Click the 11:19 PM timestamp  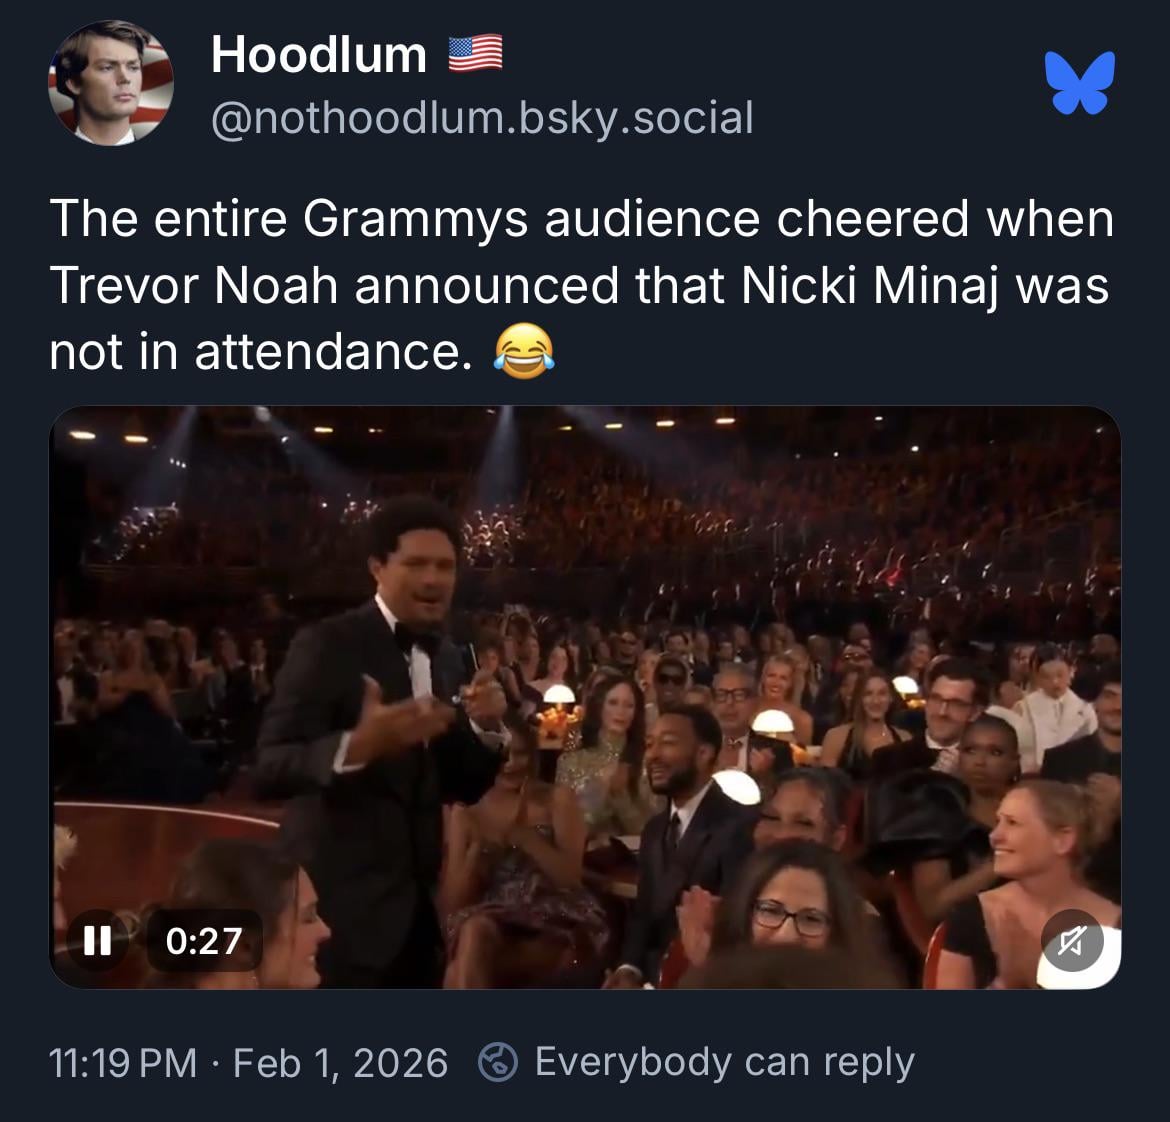(x=123, y=1062)
